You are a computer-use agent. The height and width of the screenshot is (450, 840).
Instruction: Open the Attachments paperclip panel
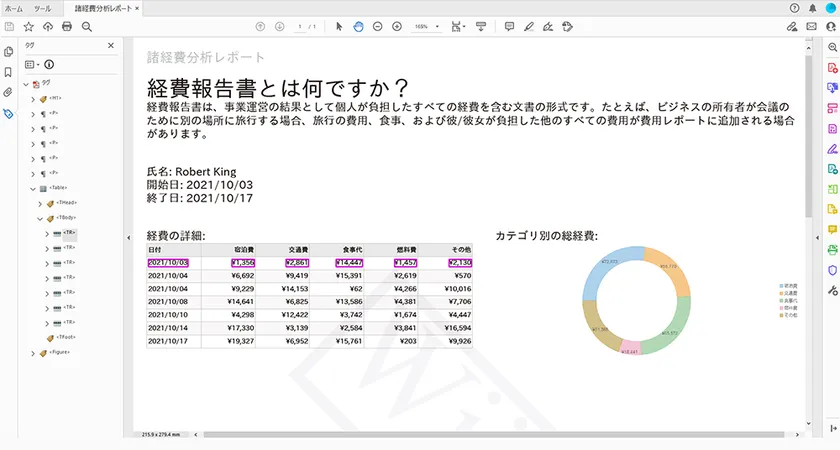tap(8, 92)
